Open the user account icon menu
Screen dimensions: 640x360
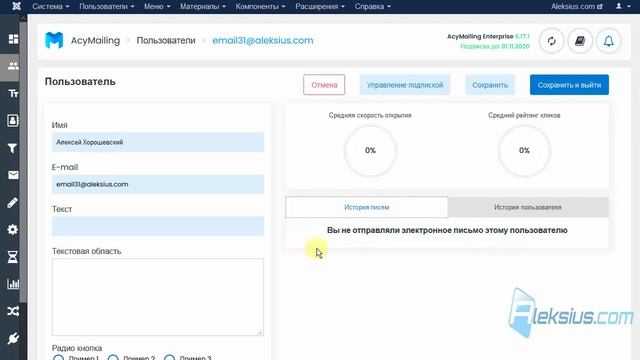622,6
